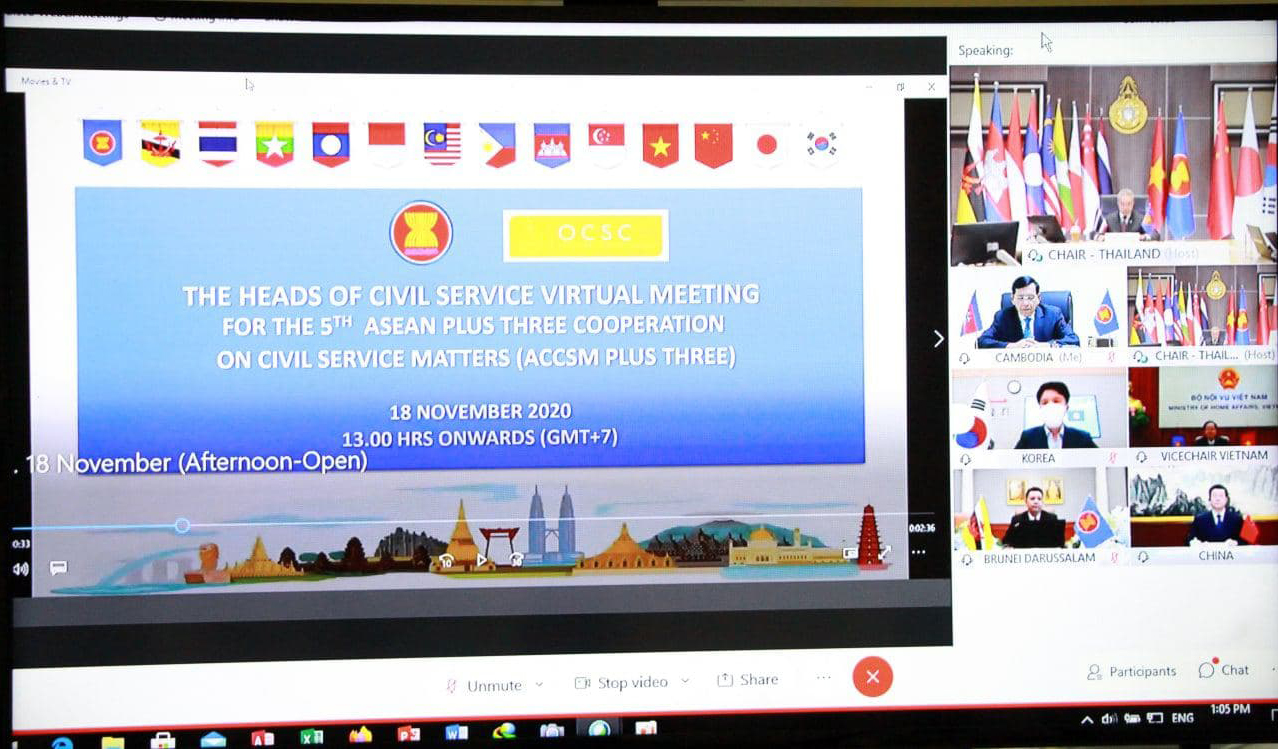Skip forward 30 seconds in the video
Image resolution: width=1278 pixels, height=749 pixels.
(516, 560)
